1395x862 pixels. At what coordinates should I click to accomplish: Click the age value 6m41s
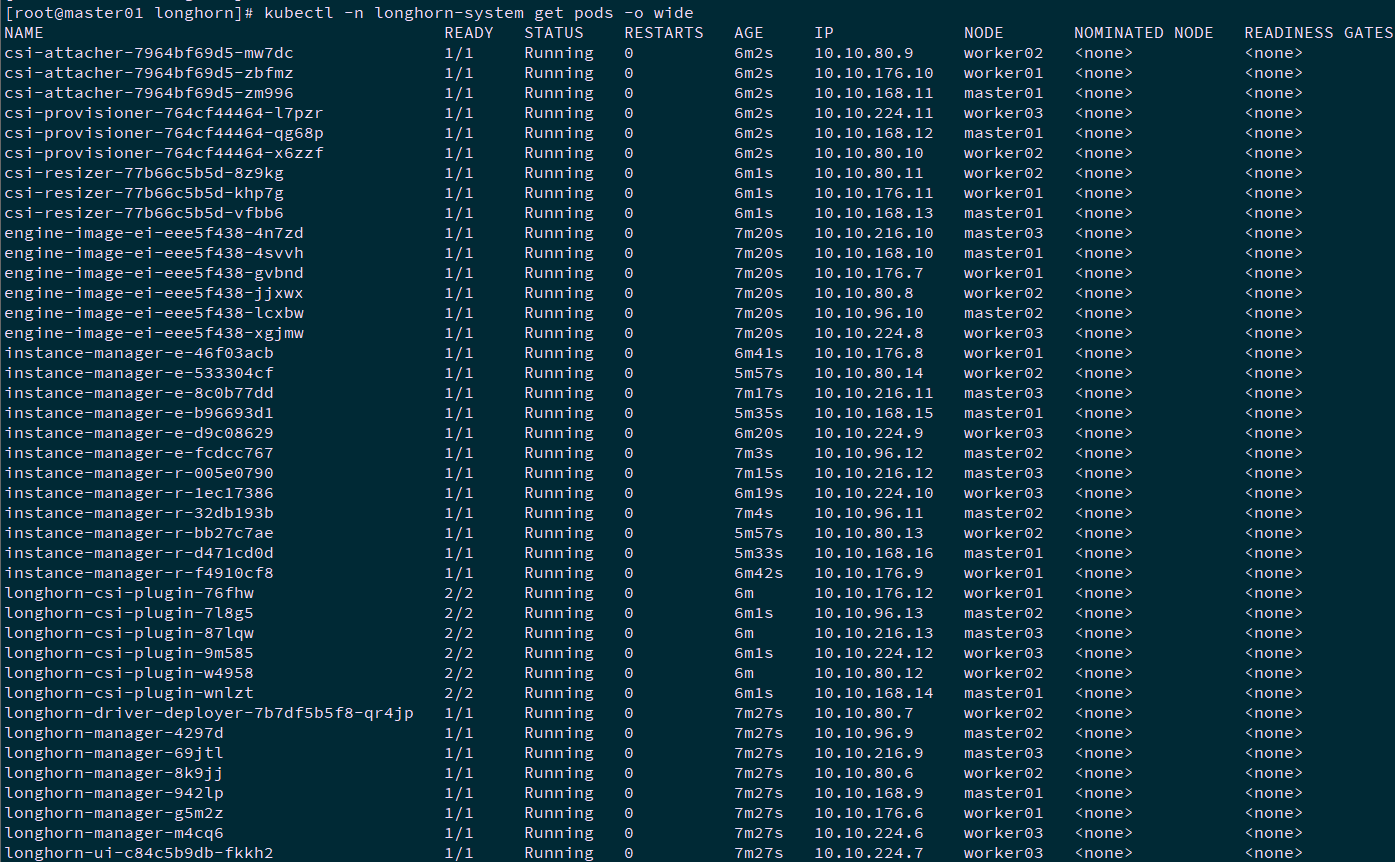(x=759, y=353)
